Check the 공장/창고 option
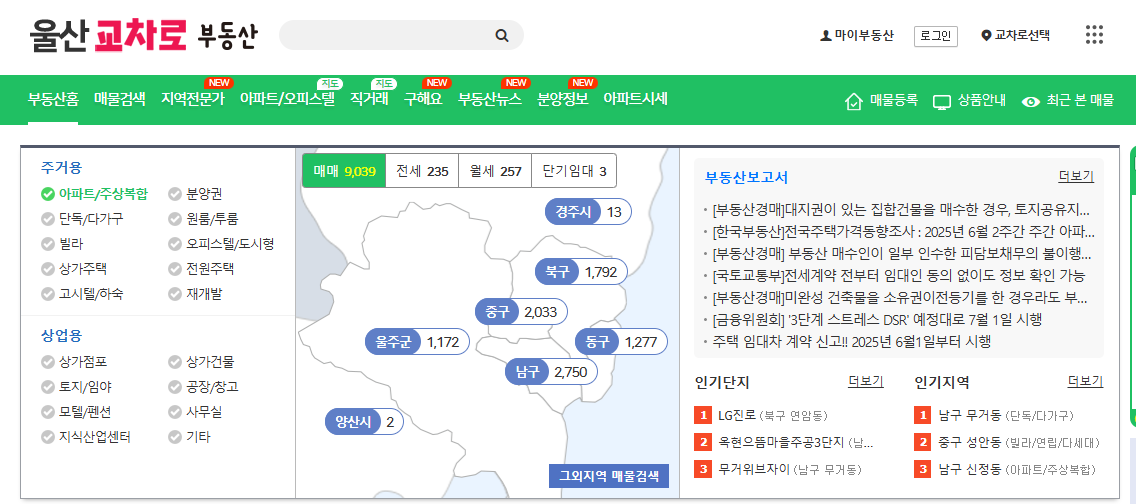The height and width of the screenshot is (504, 1136). [204, 387]
